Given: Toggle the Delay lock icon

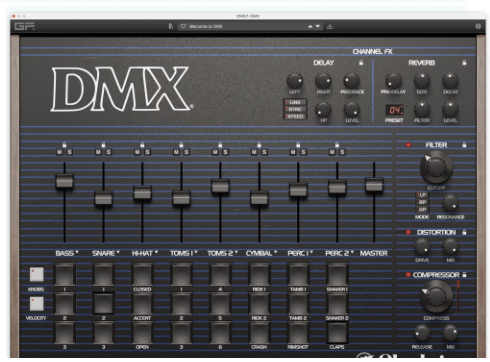Looking at the screenshot, I should tap(361, 62).
